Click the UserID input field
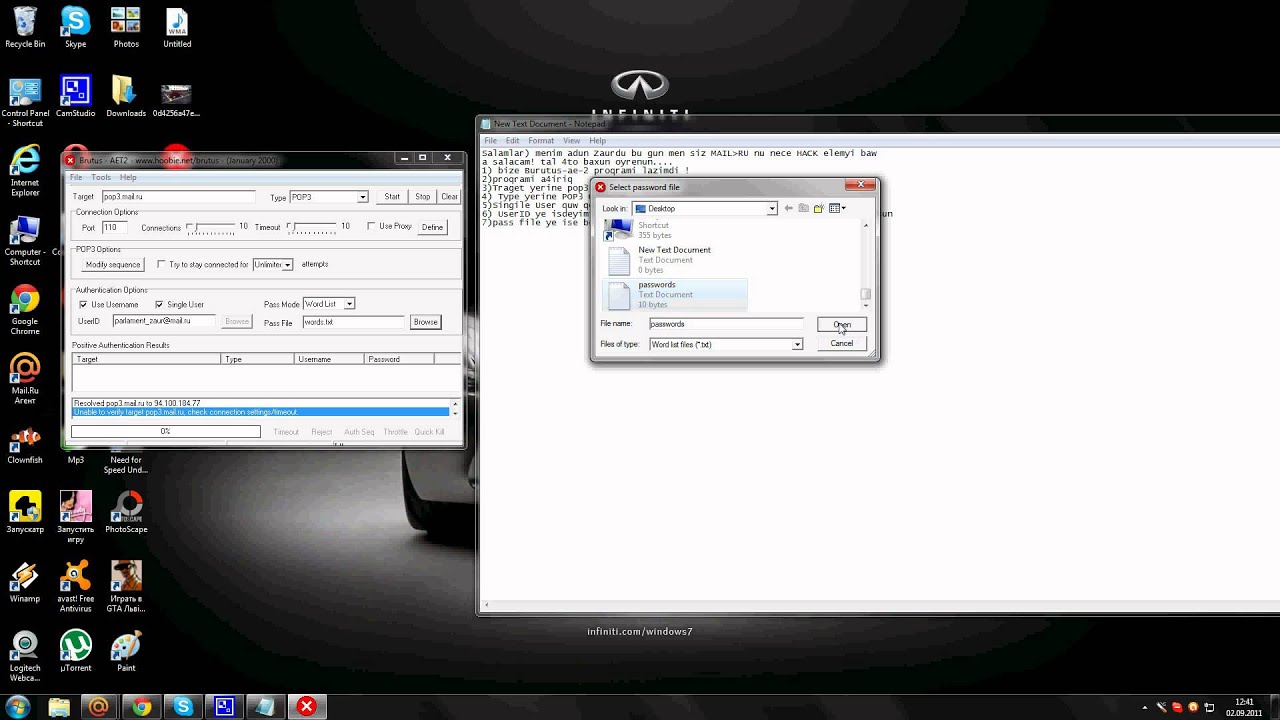Viewport: 1280px width, 720px height. [x=165, y=321]
